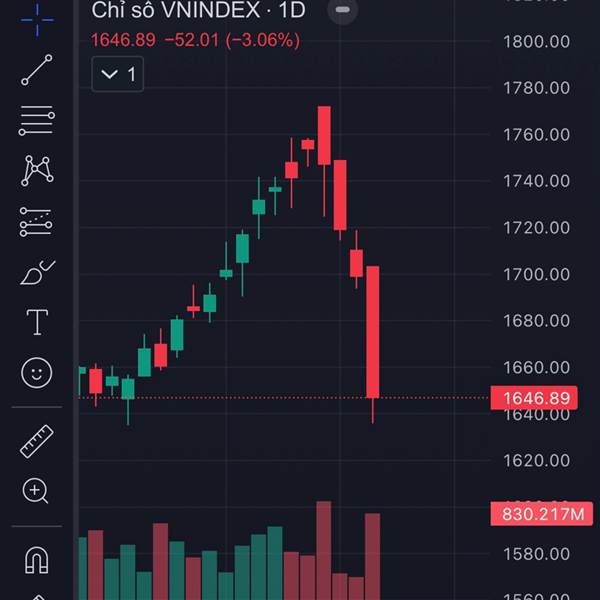Choose the forecasting projection tool

[x=37, y=221]
